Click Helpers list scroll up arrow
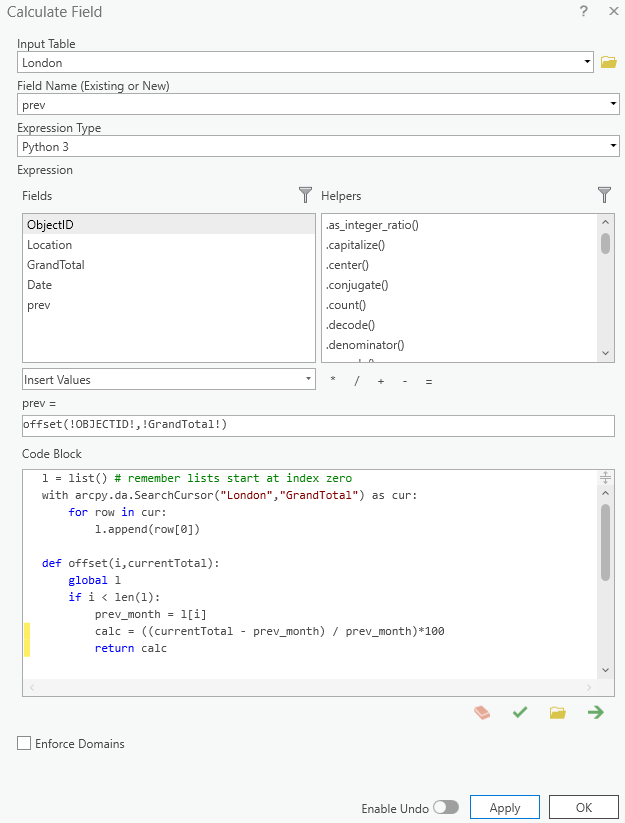 click(605, 222)
